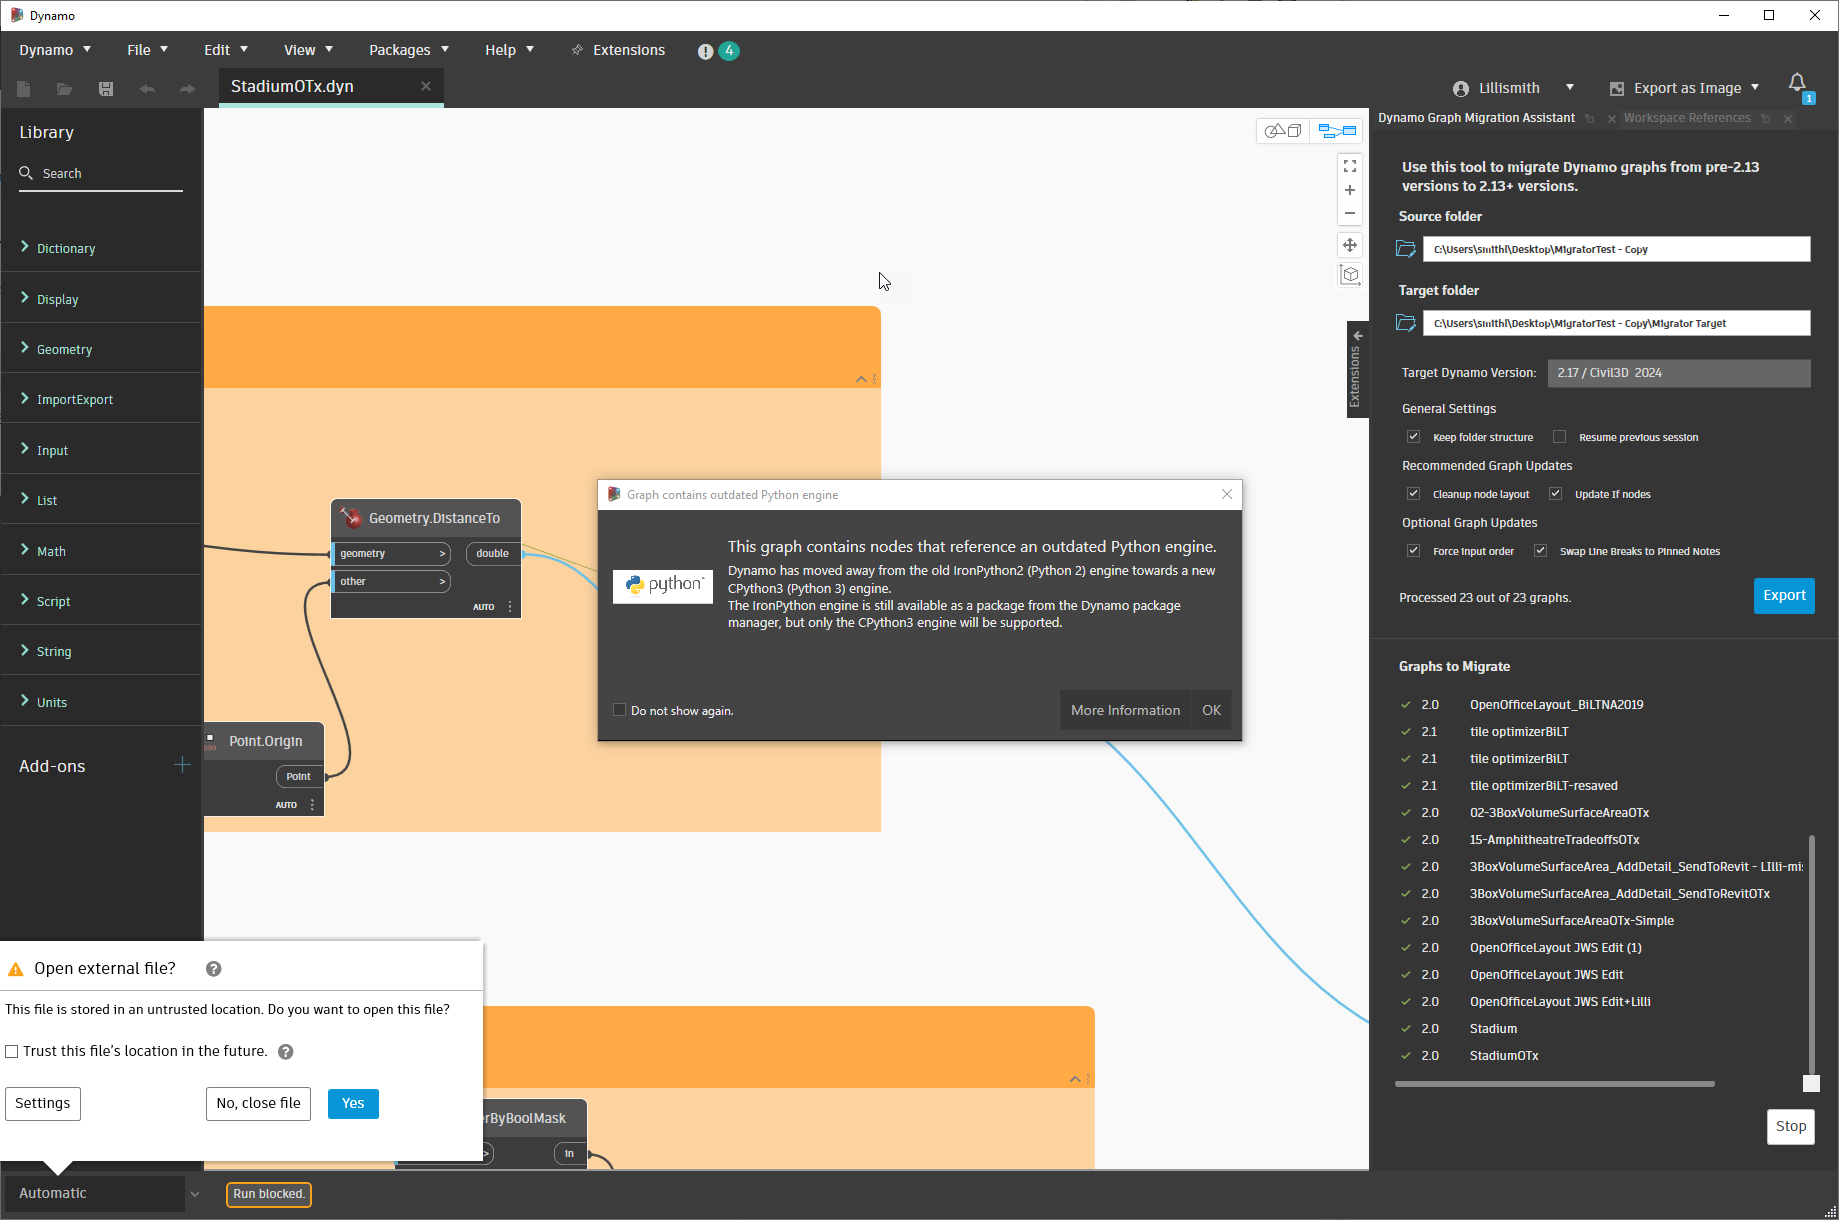The image size is (1839, 1220).
Task: Click the zoom in button on canvas
Action: pos(1349,190)
